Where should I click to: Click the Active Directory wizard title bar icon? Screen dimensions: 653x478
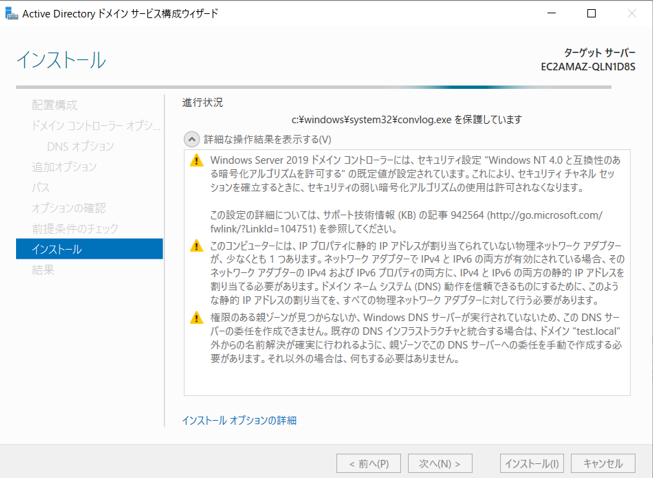pyautogui.click(x=11, y=13)
